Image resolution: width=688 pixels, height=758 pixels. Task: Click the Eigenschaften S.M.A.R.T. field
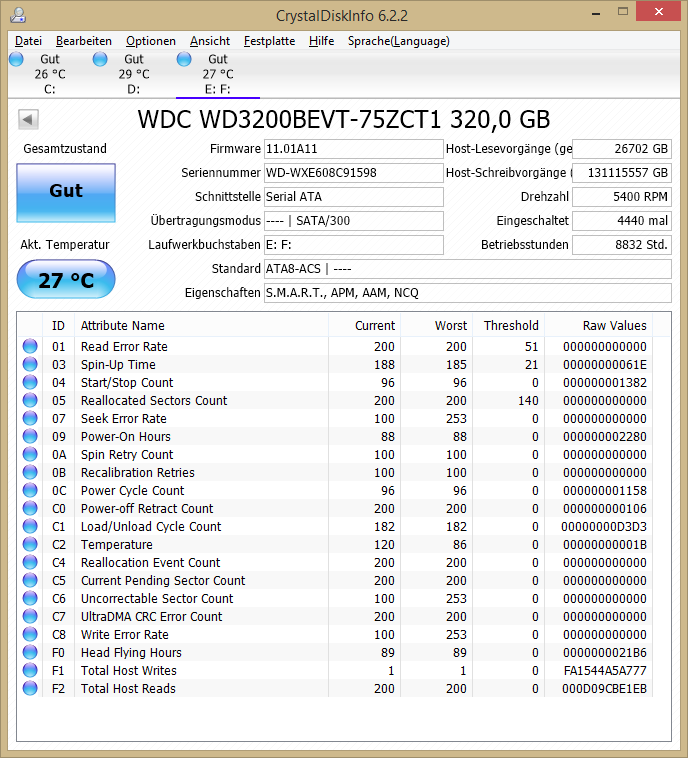[x=468, y=293]
